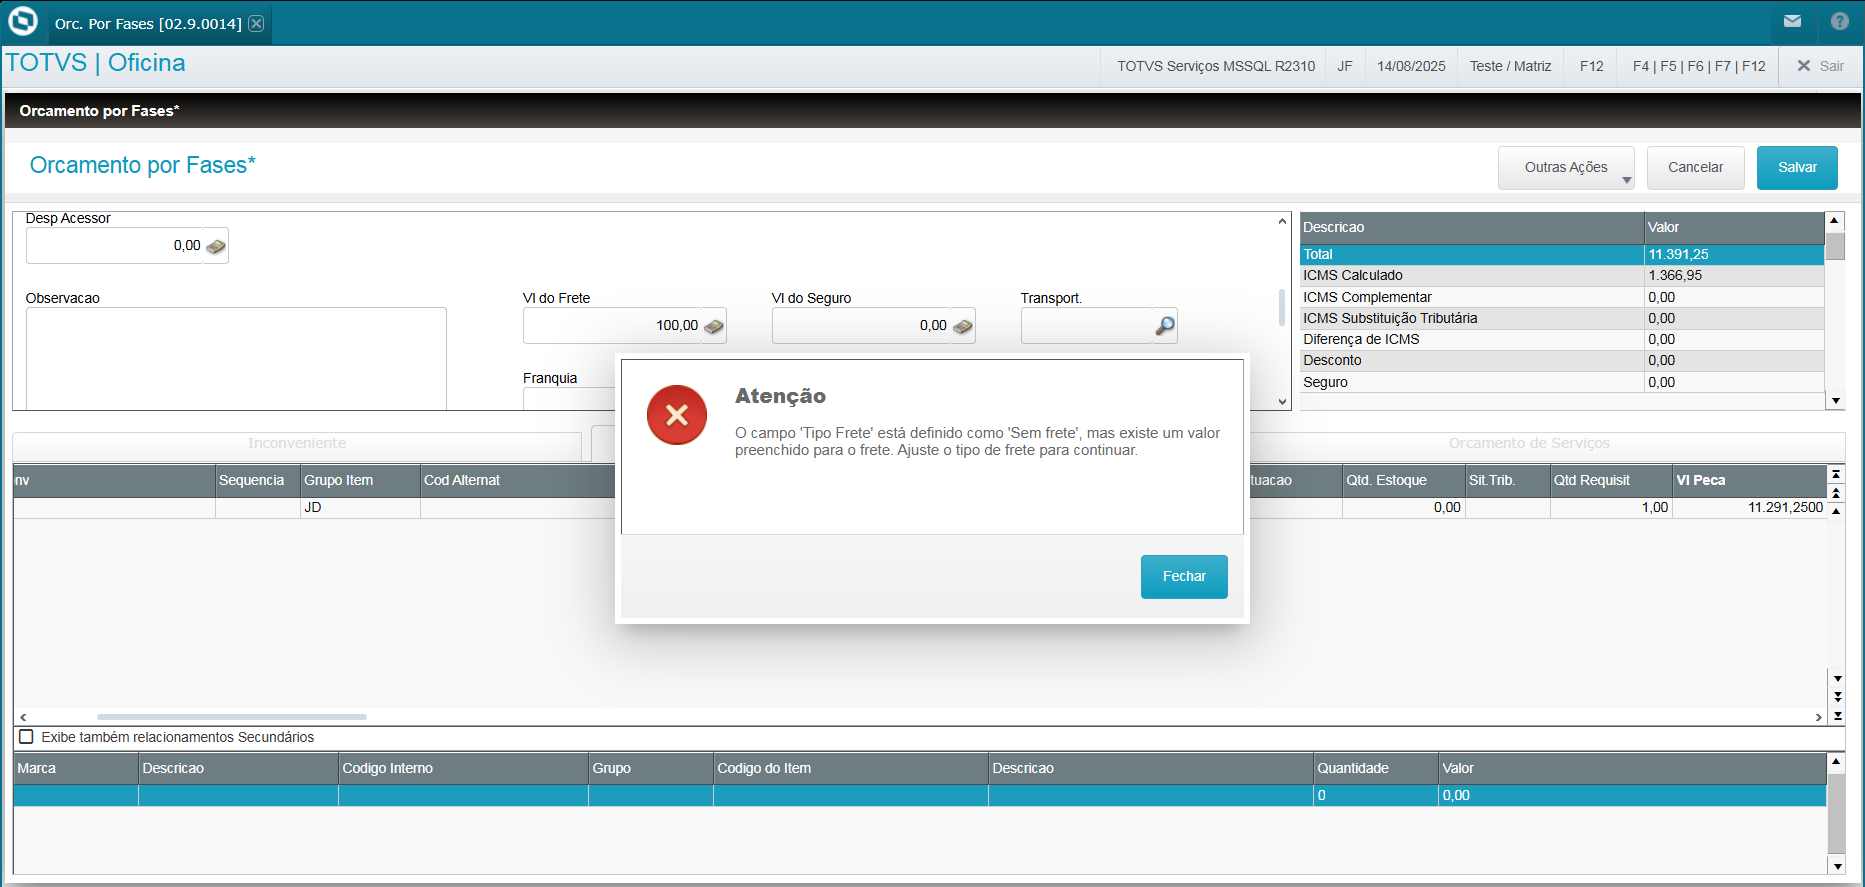Click the TOTVS logo icon
Screen dimensions: 1865x887
click(22, 22)
